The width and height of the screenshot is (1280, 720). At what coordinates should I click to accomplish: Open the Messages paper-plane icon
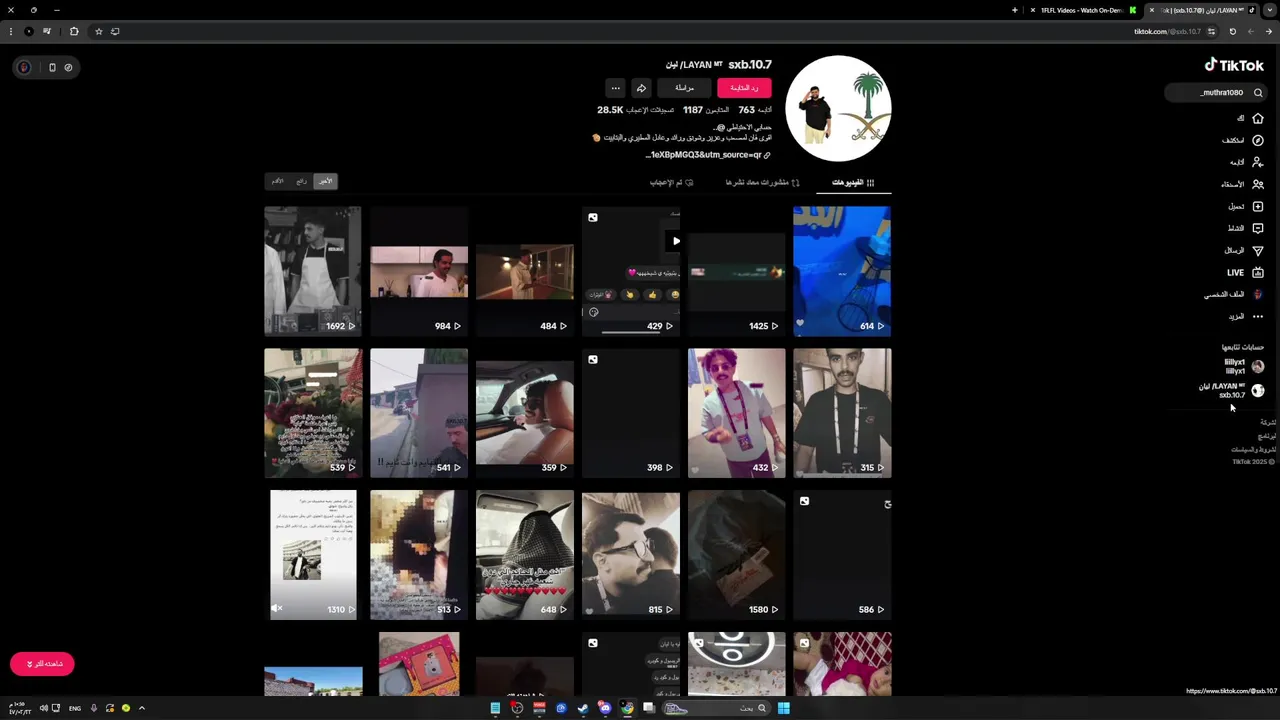coord(1258,250)
